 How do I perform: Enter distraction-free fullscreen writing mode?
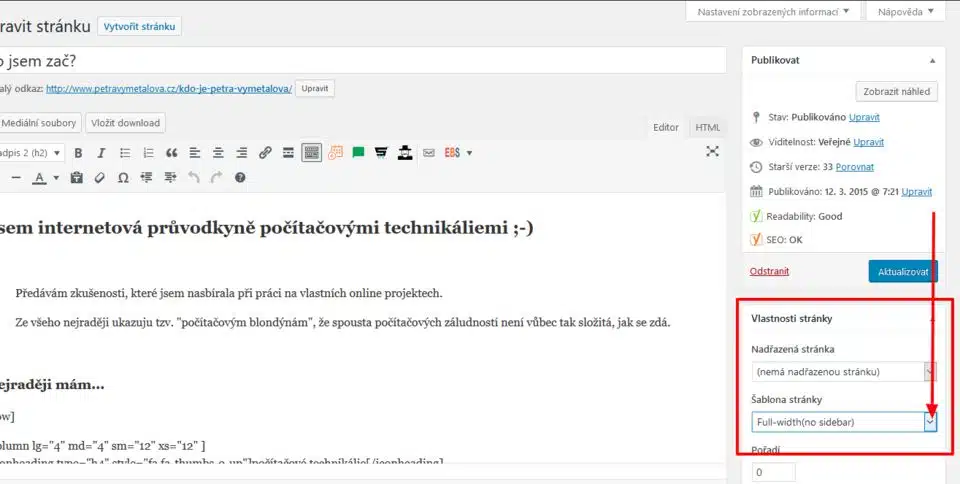tap(712, 151)
